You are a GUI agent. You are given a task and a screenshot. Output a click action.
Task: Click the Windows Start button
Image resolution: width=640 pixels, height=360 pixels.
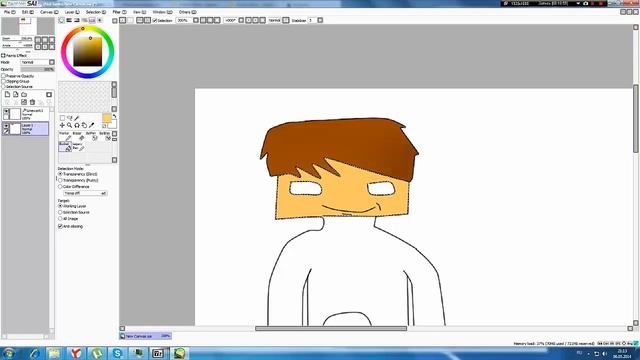pyautogui.click(x=9, y=353)
